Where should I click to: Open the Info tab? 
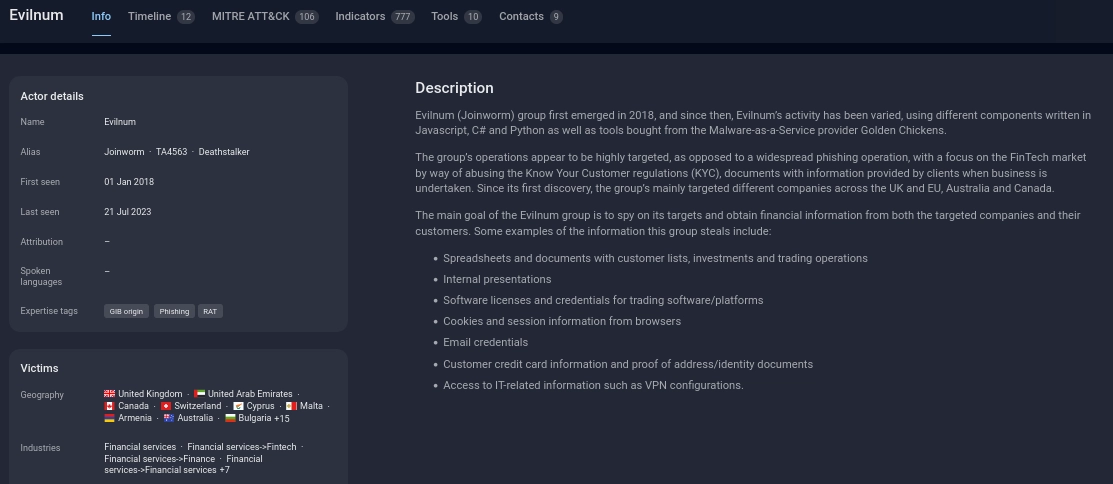click(x=101, y=16)
